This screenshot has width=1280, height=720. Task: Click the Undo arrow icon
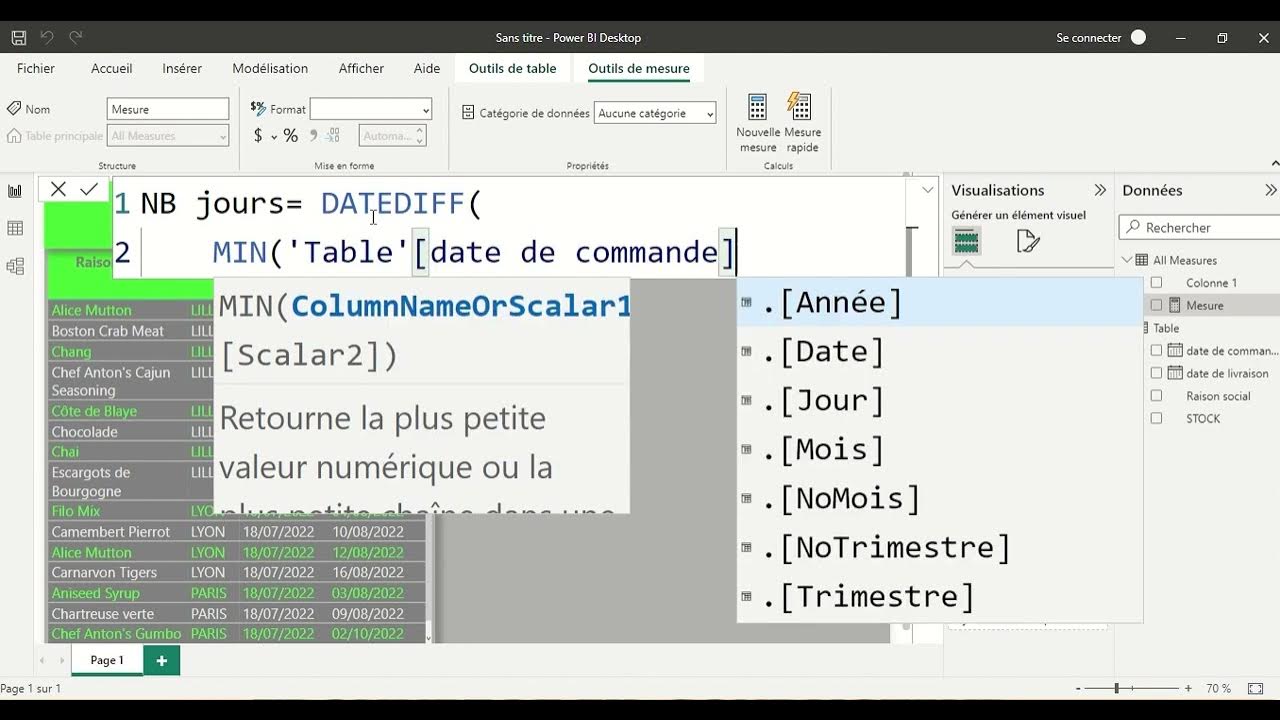pos(46,38)
